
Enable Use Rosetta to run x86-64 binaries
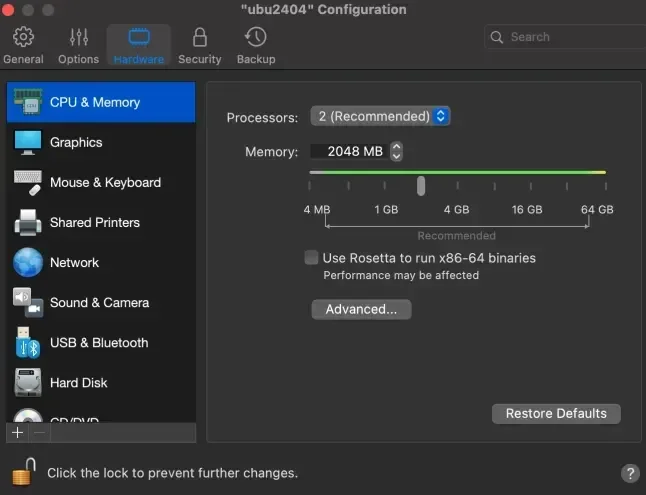tap(312, 258)
